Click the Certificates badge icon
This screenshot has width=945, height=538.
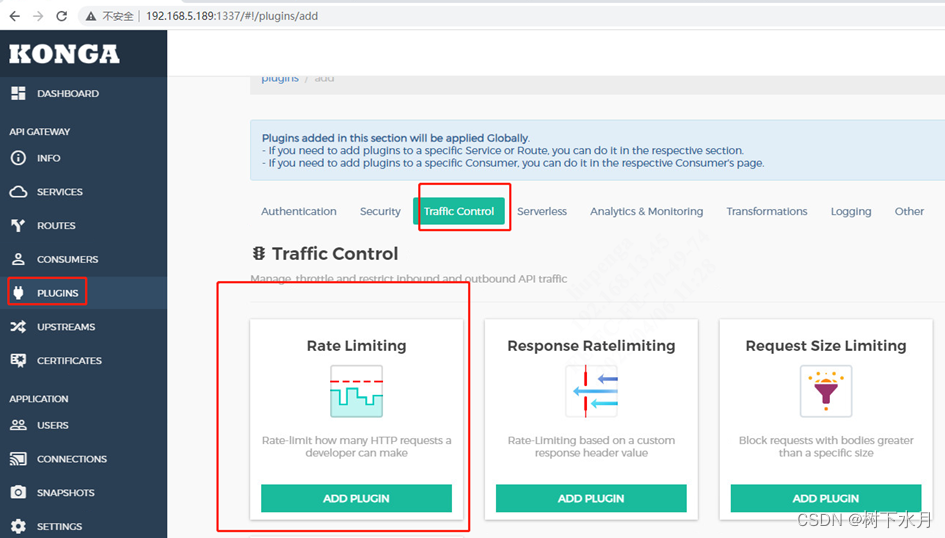pyautogui.click(x=18, y=360)
